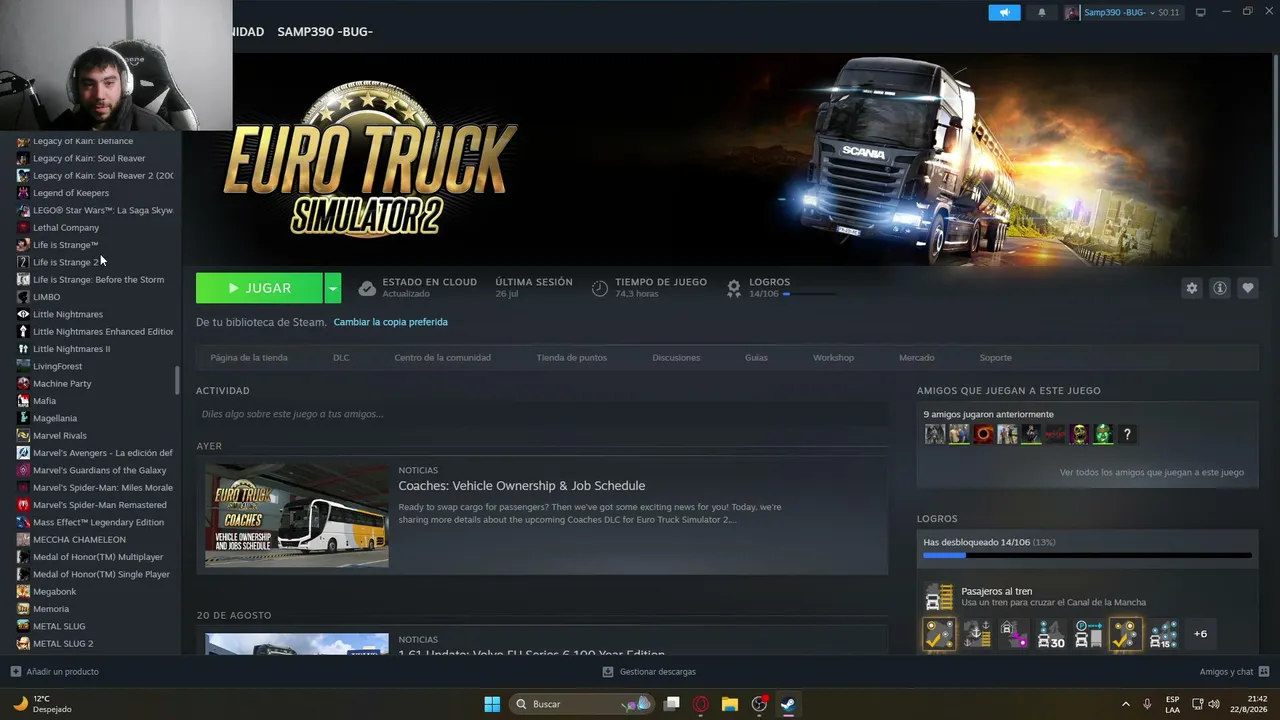Open the Mercado tab
Image resolution: width=1280 pixels, height=720 pixels.
coord(917,358)
